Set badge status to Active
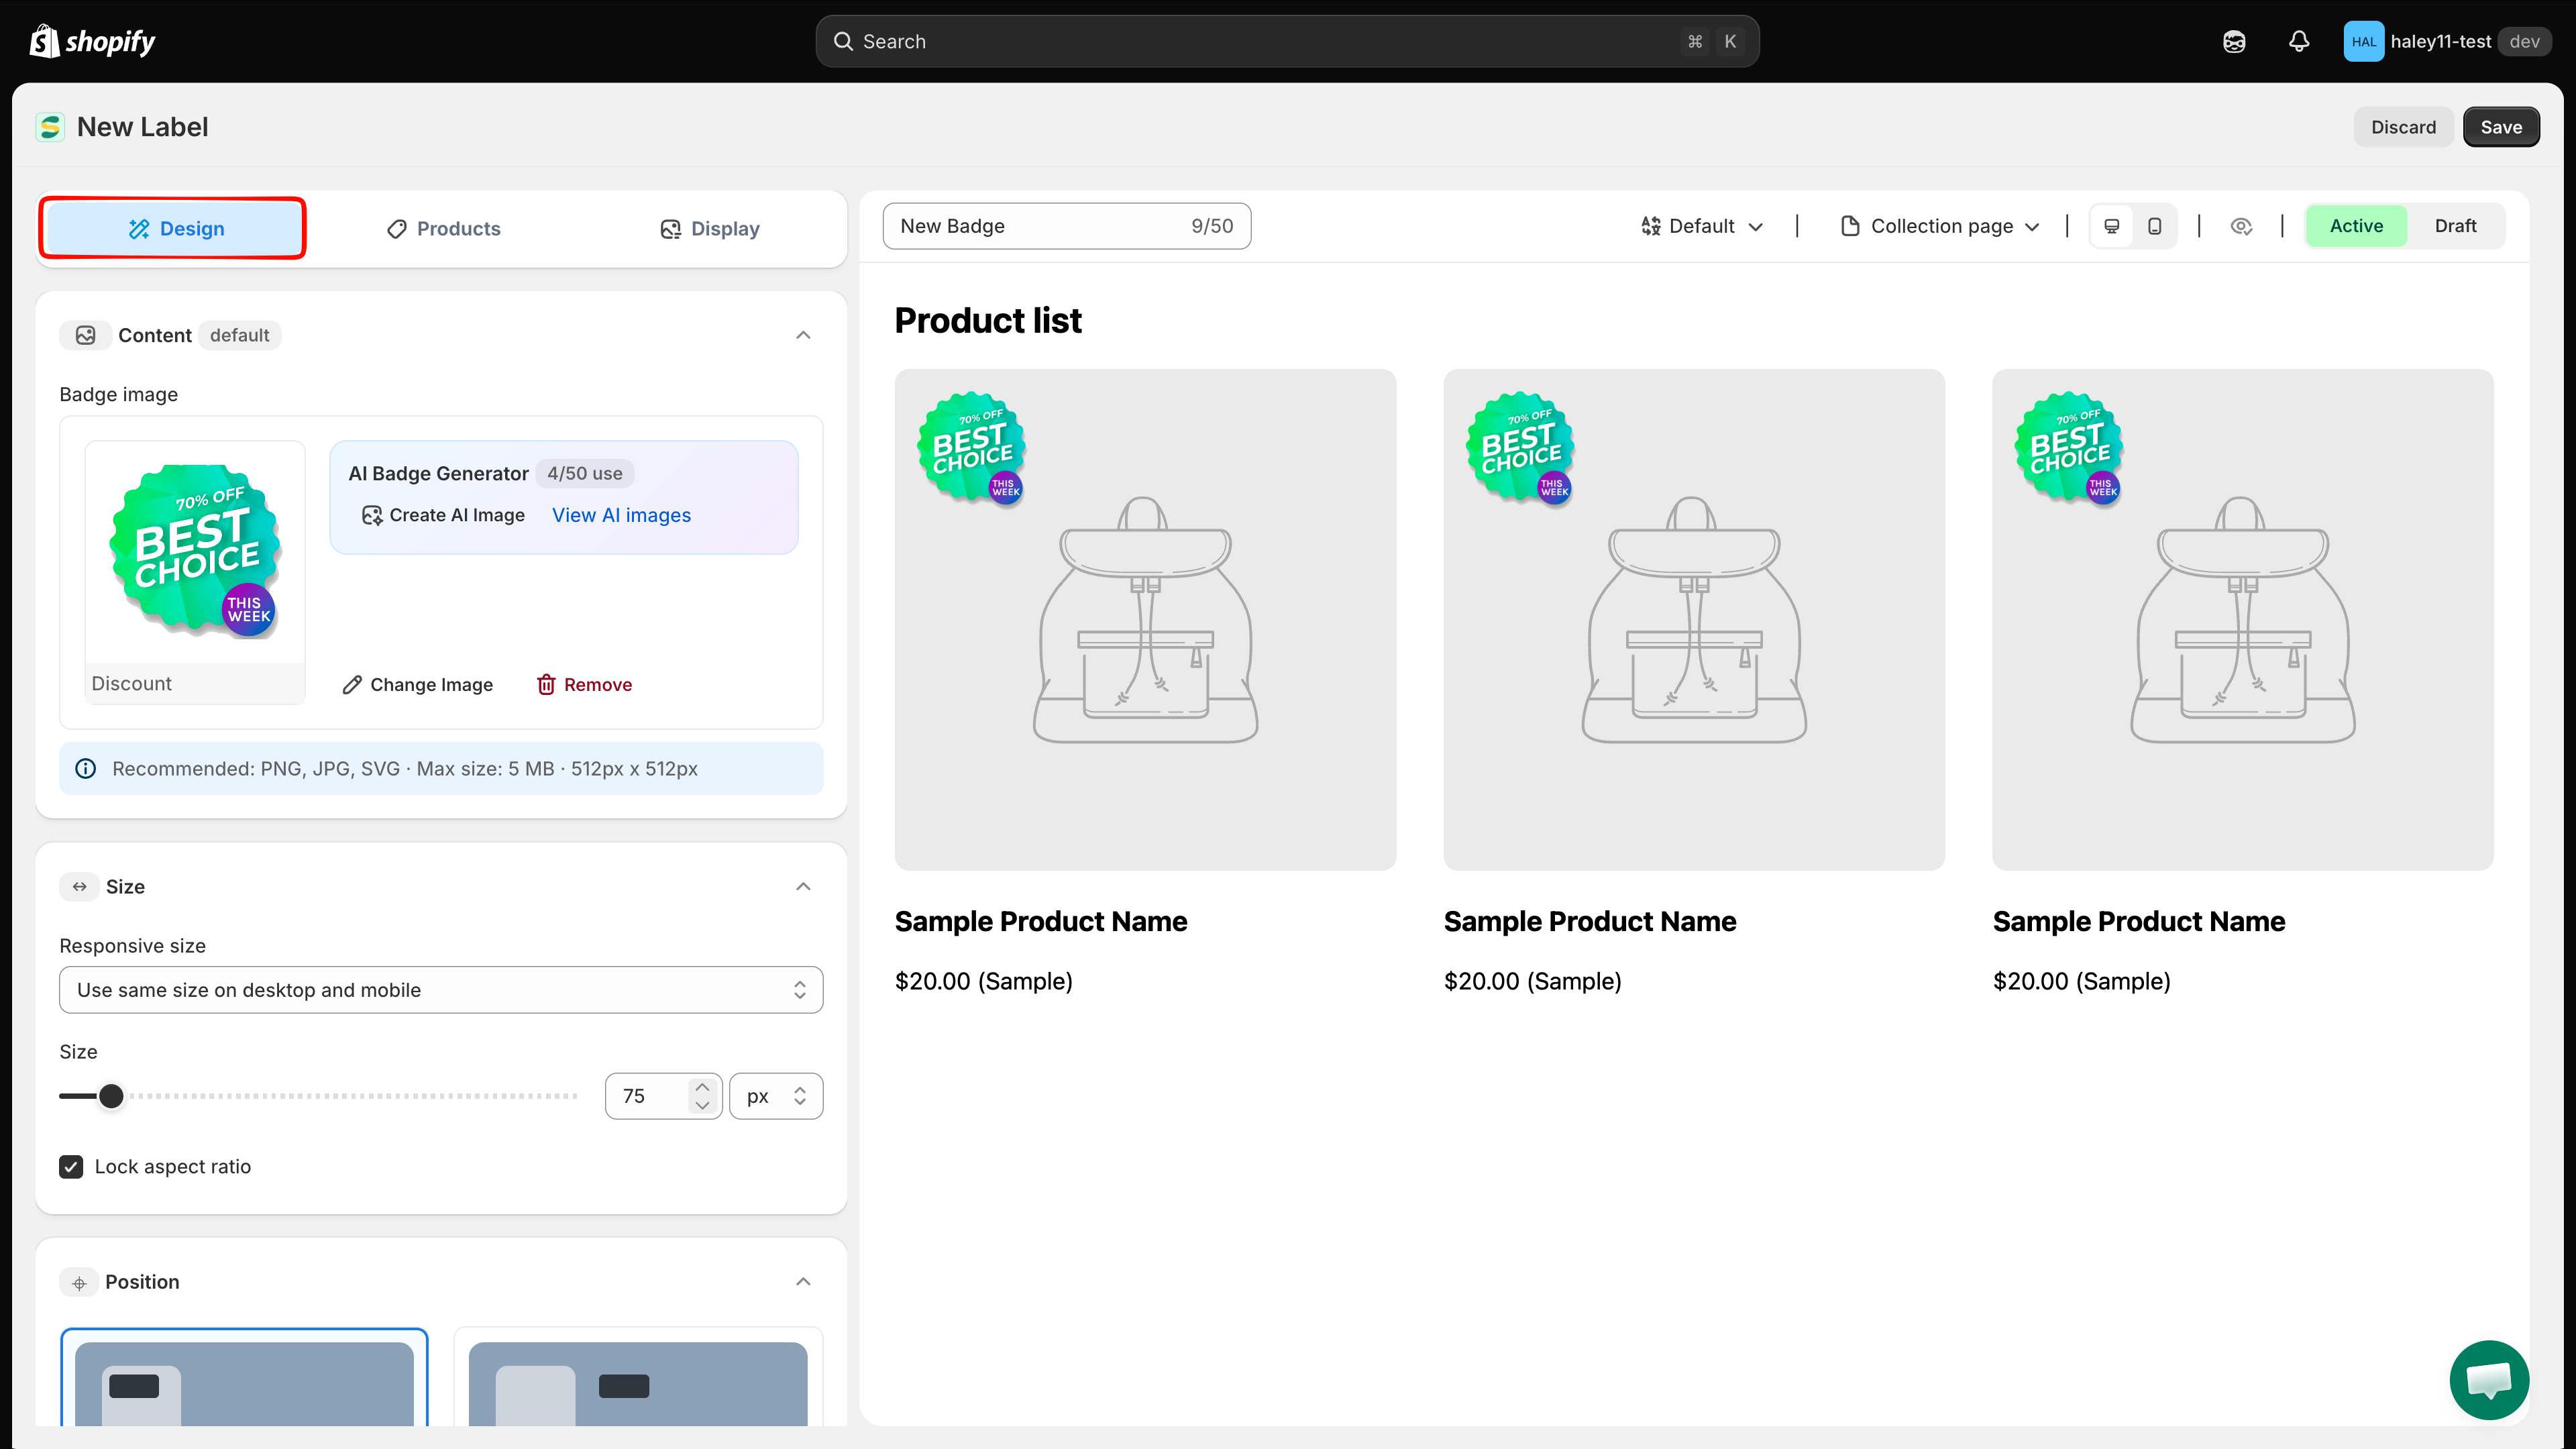This screenshot has height=1449, width=2576. click(x=2356, y=226)
